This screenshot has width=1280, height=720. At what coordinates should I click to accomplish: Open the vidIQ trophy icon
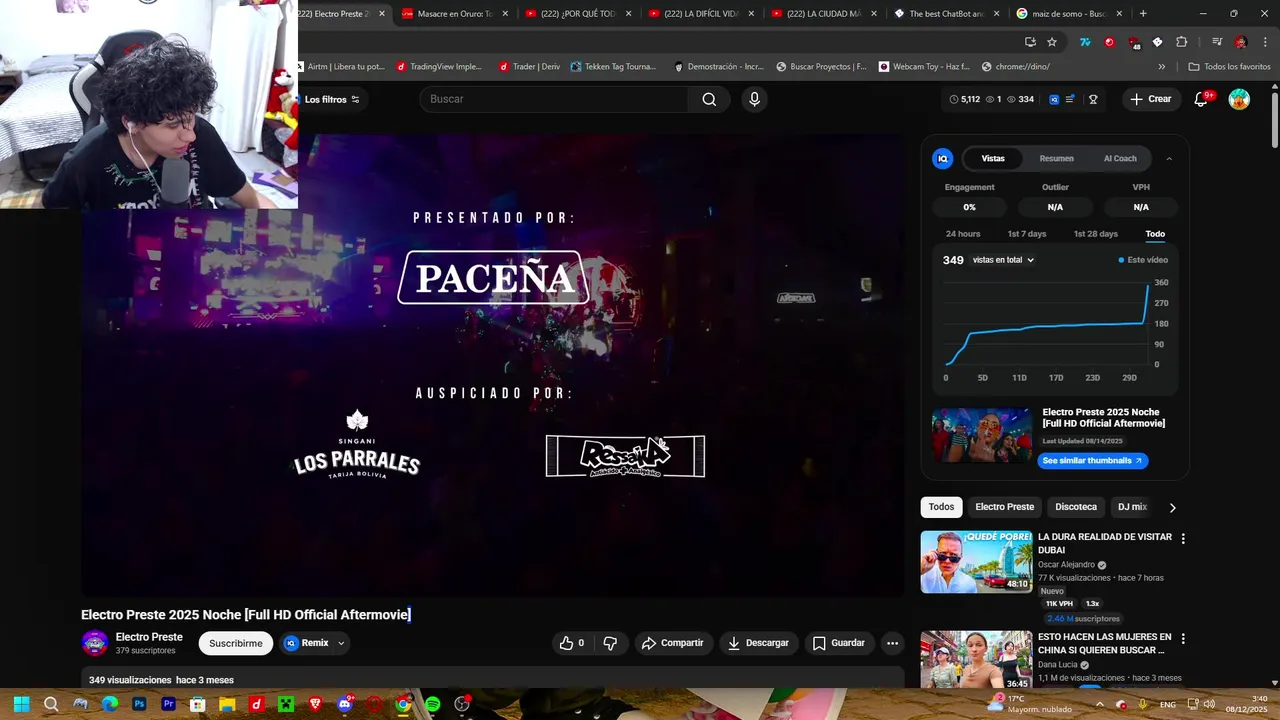1093,99
